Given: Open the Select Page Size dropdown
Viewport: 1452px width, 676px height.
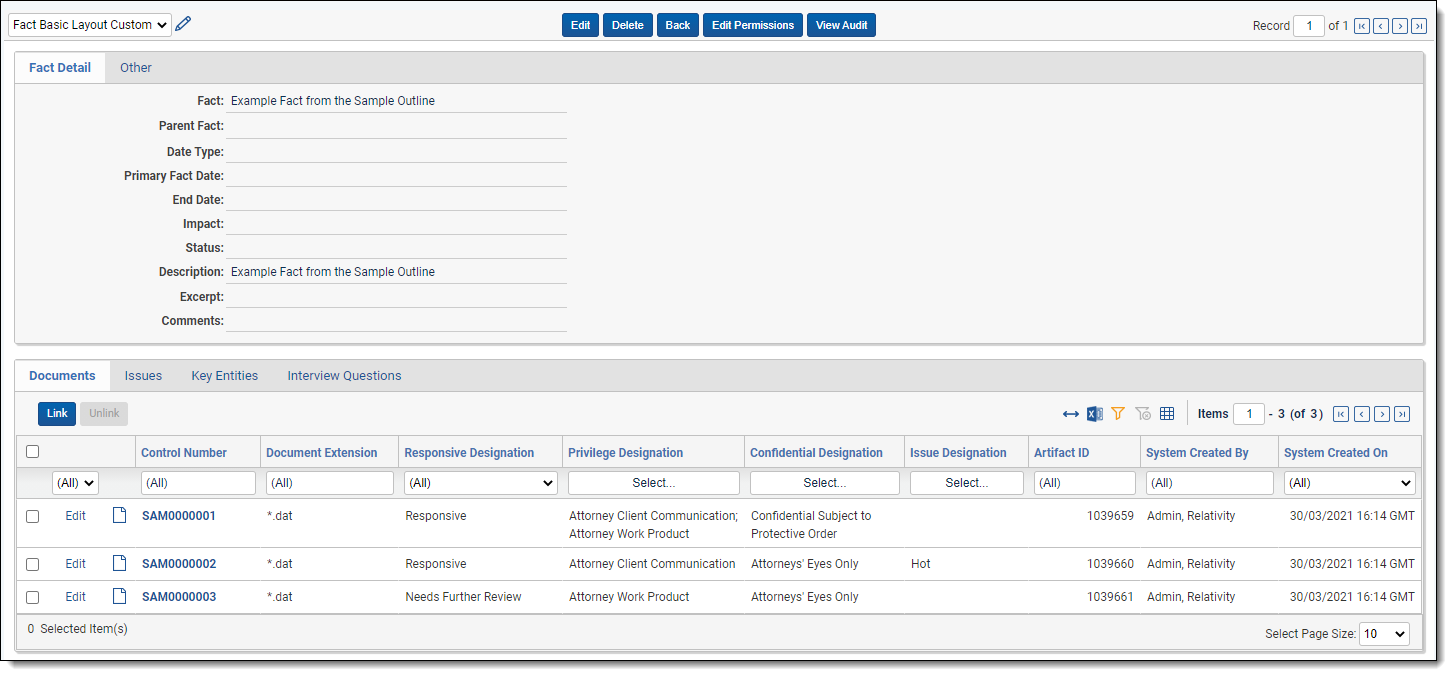Looking at the screenshot, I should pyautogui.click(x=1385, y=634).
